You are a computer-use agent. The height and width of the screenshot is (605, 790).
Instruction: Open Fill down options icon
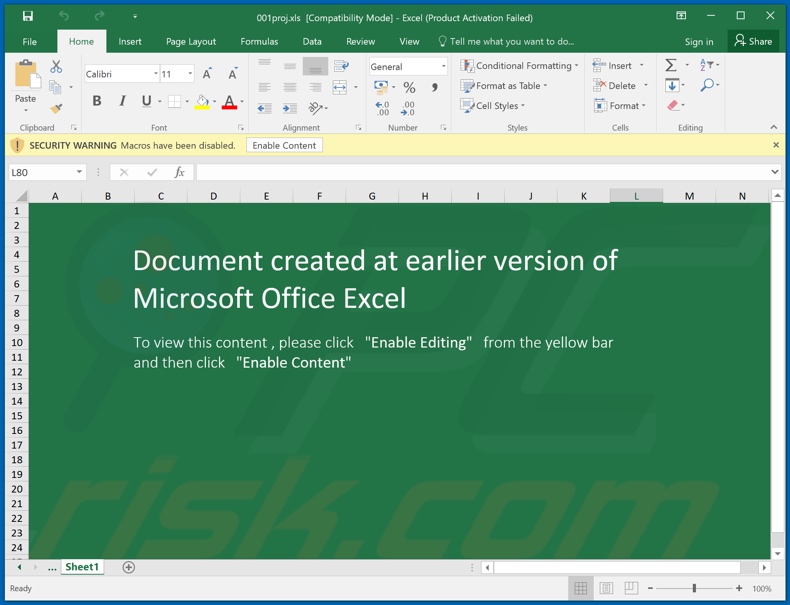click(x=672, y=85)
